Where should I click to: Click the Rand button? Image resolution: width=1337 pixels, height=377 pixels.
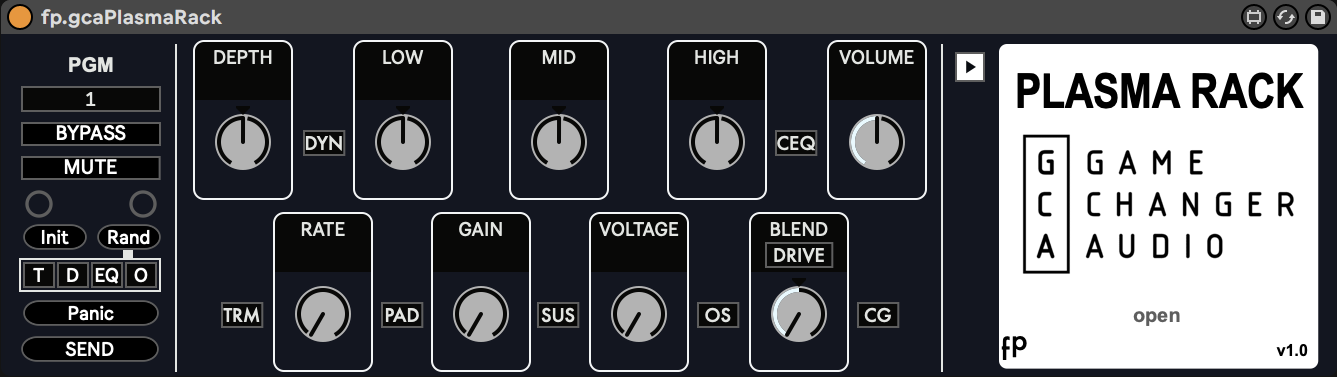click(128, 237)
